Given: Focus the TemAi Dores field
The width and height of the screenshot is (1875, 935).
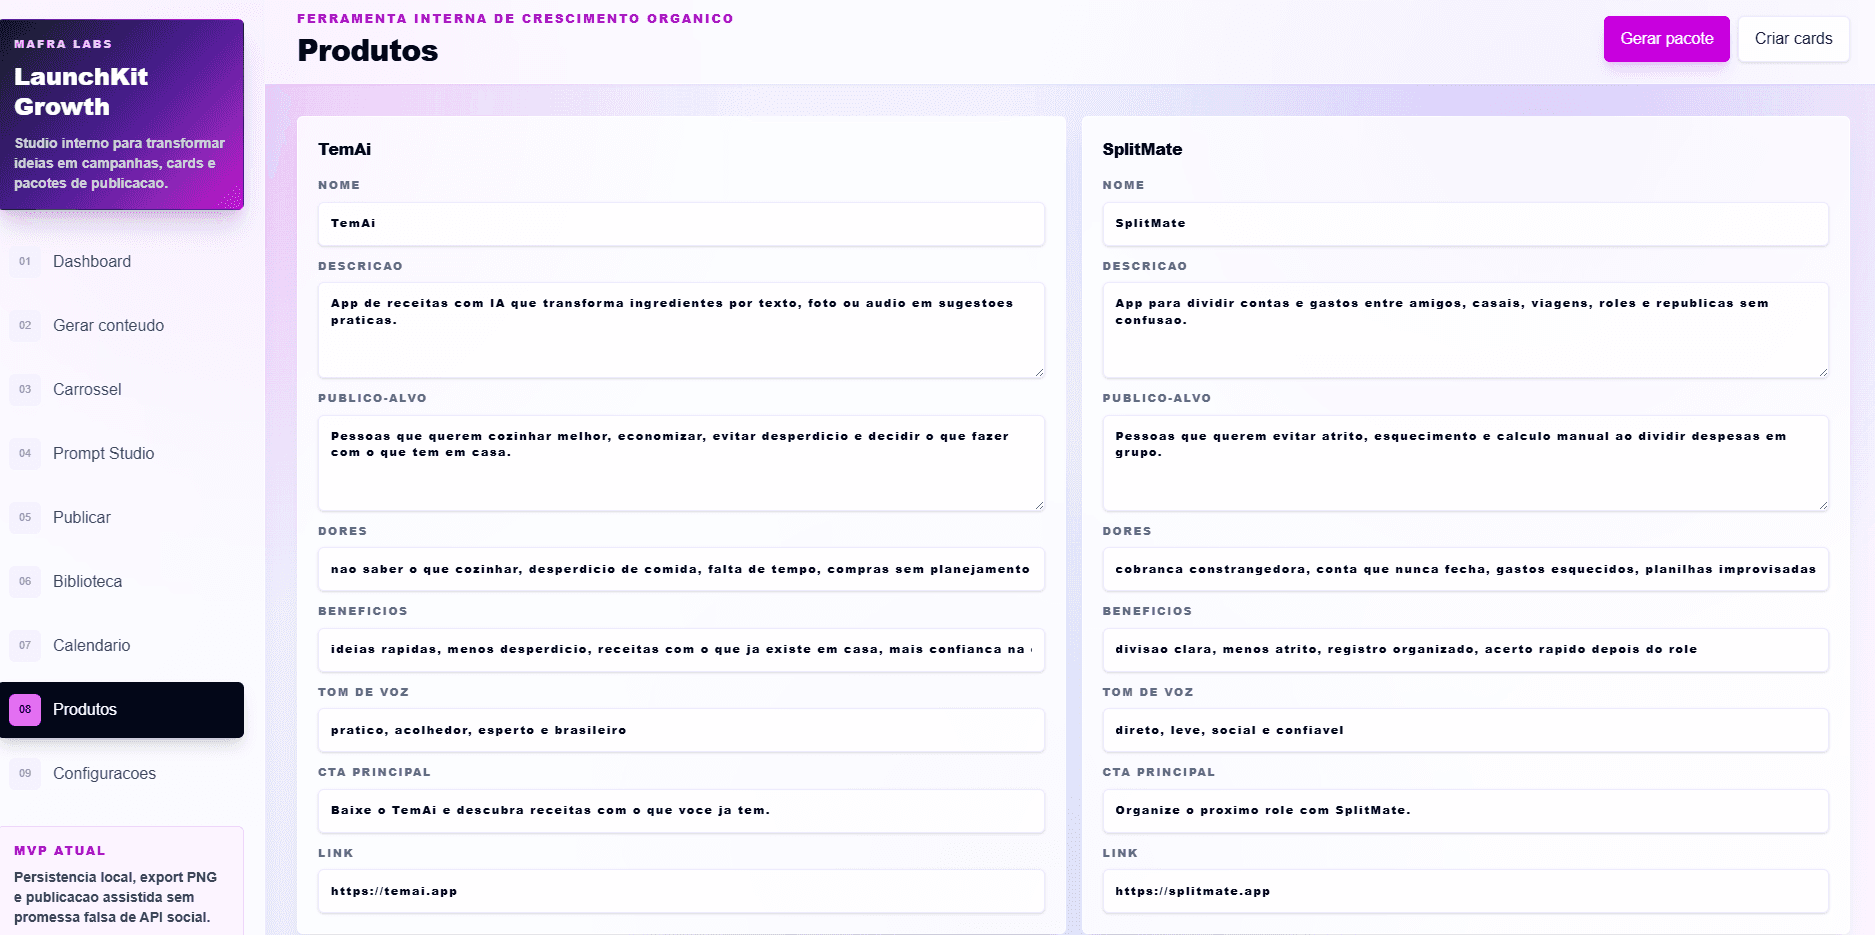Looking at the screenshot, I should pyautogui.click(x=681, y=570).
